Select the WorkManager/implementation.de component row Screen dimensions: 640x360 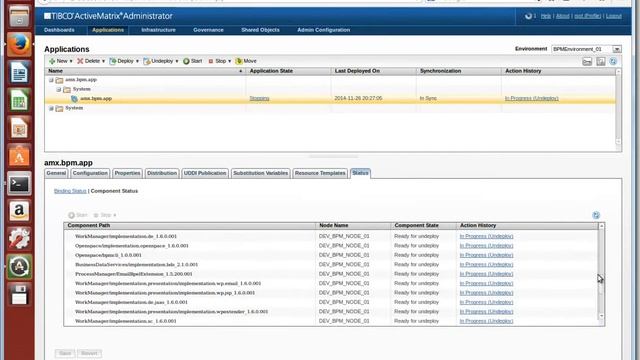331,236
